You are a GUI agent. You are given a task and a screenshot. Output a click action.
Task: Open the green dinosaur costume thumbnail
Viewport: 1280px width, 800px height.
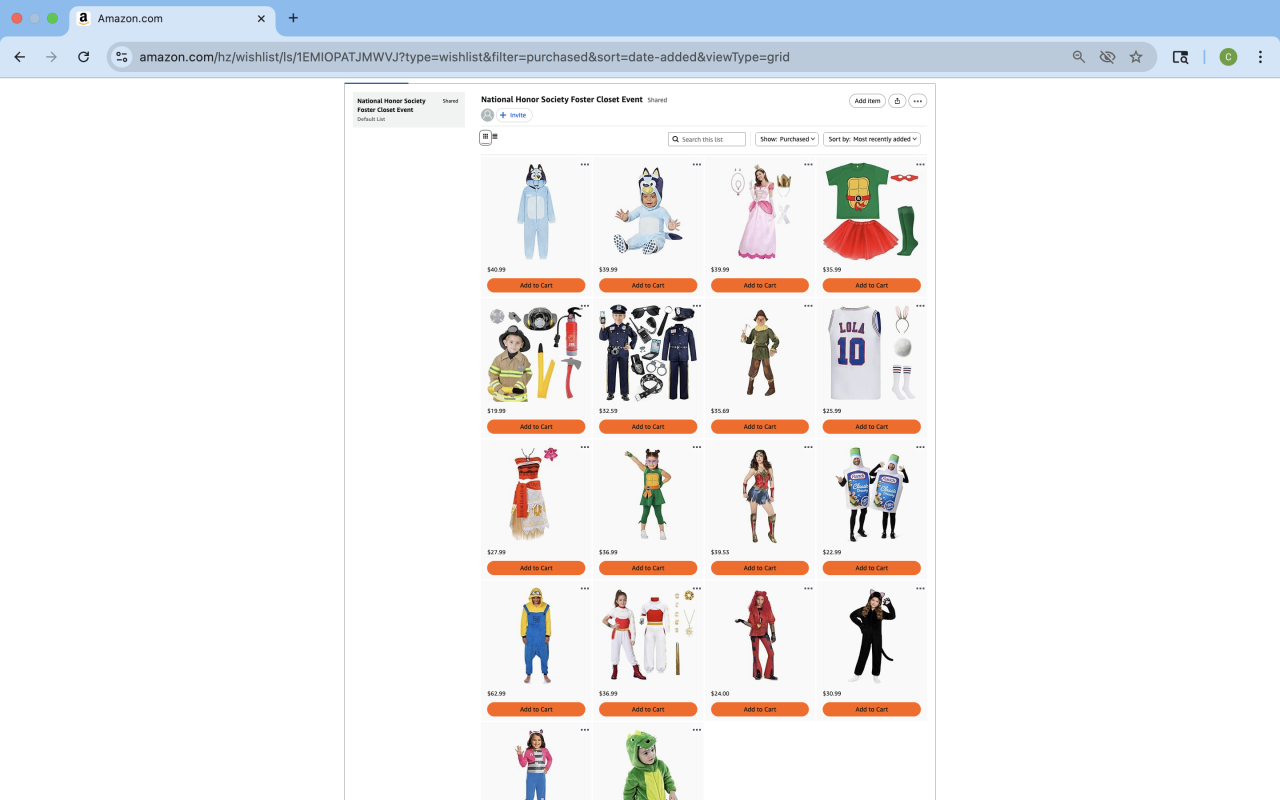point(648,765)
